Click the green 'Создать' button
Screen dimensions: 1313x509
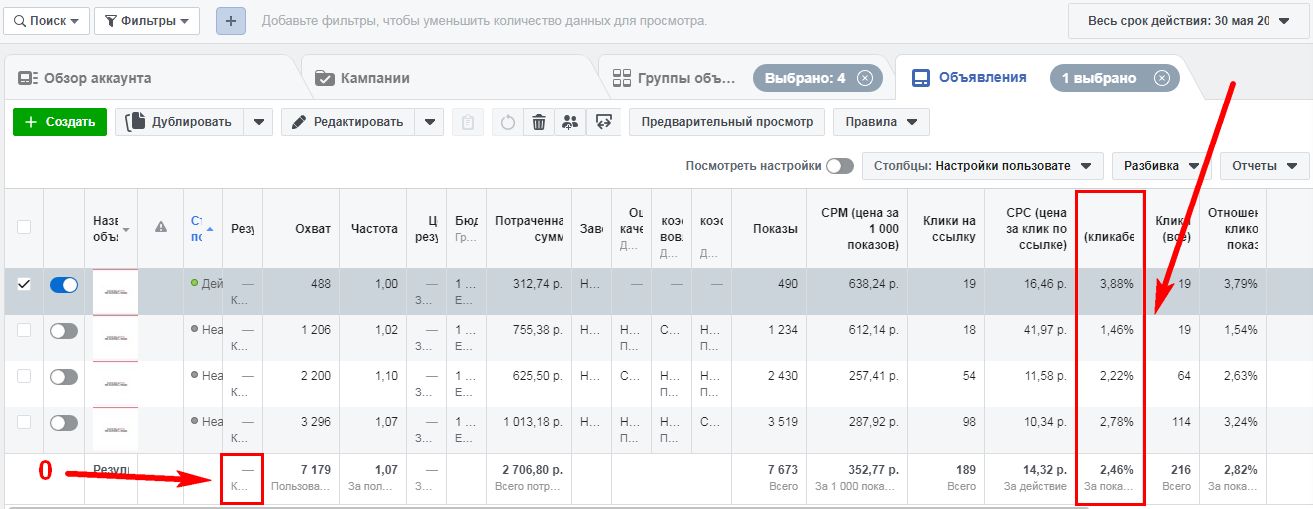[x=60, y=122]
